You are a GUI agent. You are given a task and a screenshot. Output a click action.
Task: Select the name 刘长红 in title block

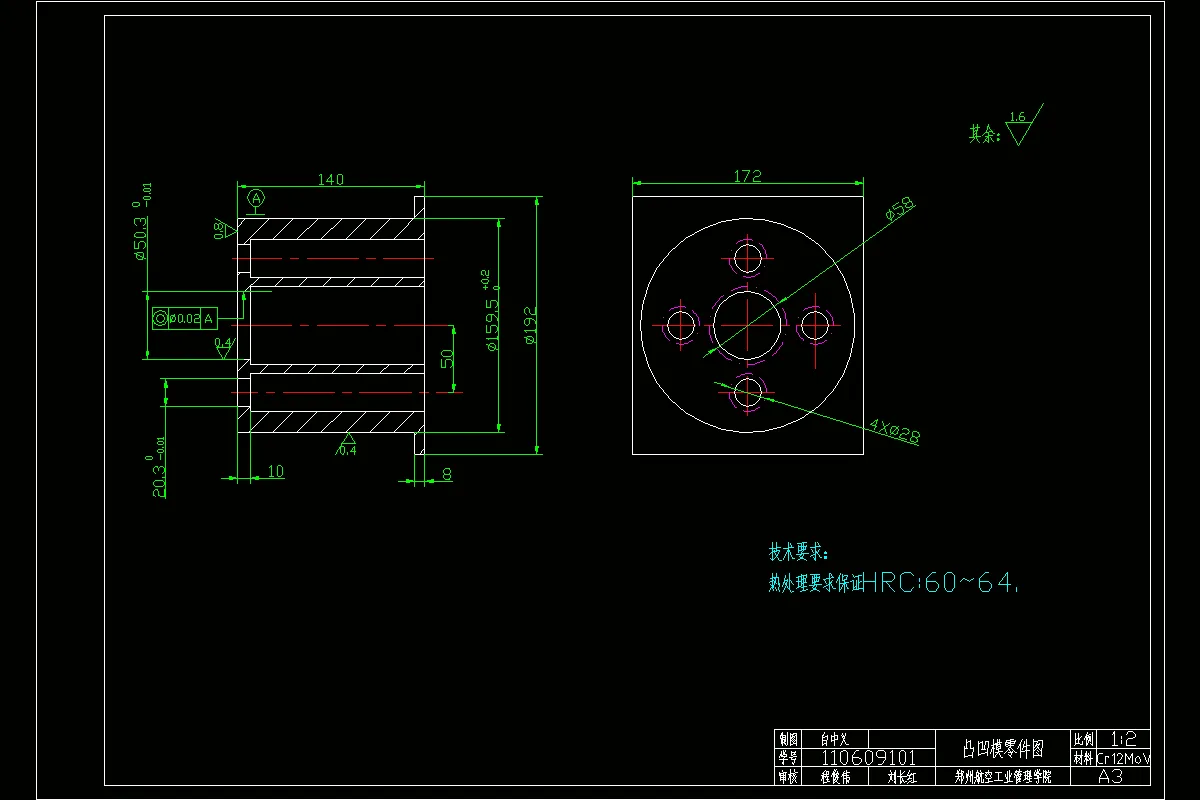click(x=902, y=776)
